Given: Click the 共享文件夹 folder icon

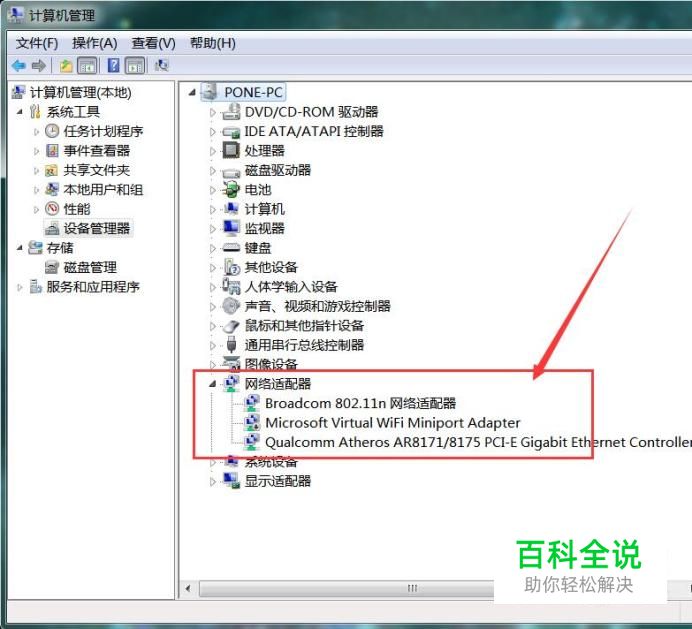Looking at the screenshot, I should [52, 170].
